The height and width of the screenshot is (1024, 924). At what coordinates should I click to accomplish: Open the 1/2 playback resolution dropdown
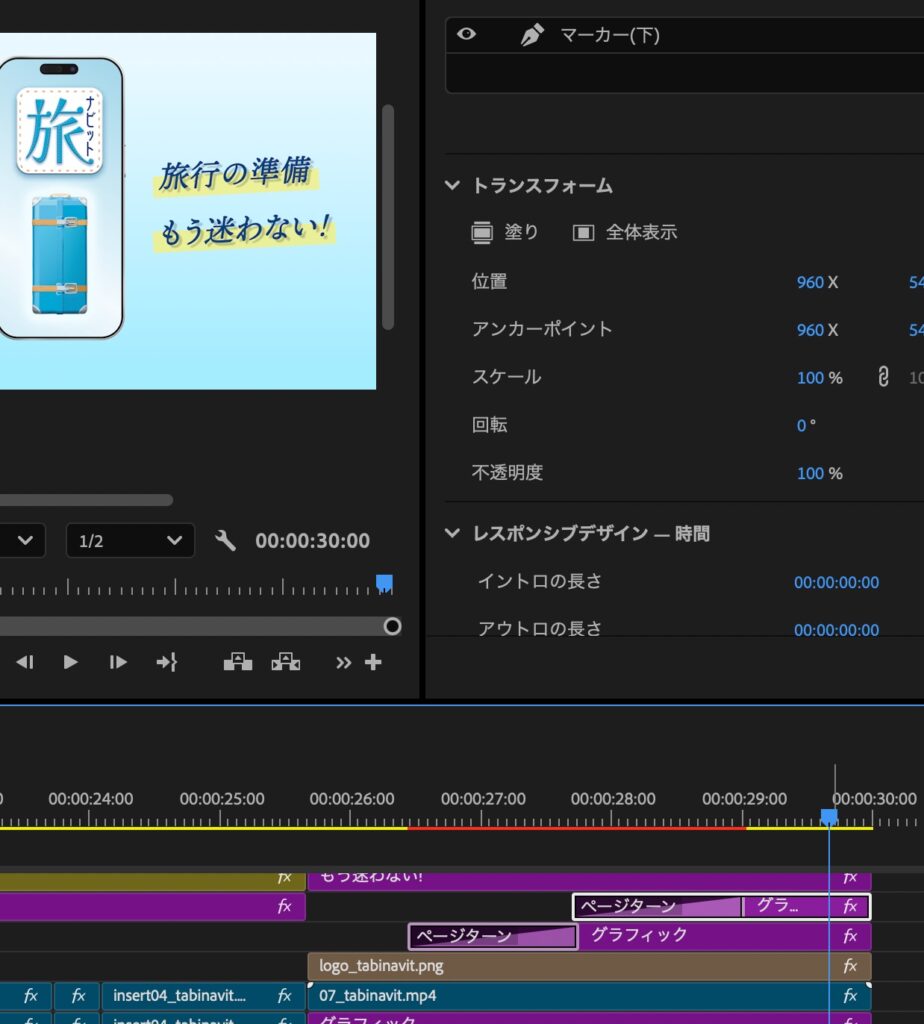[x=130, y=541]
